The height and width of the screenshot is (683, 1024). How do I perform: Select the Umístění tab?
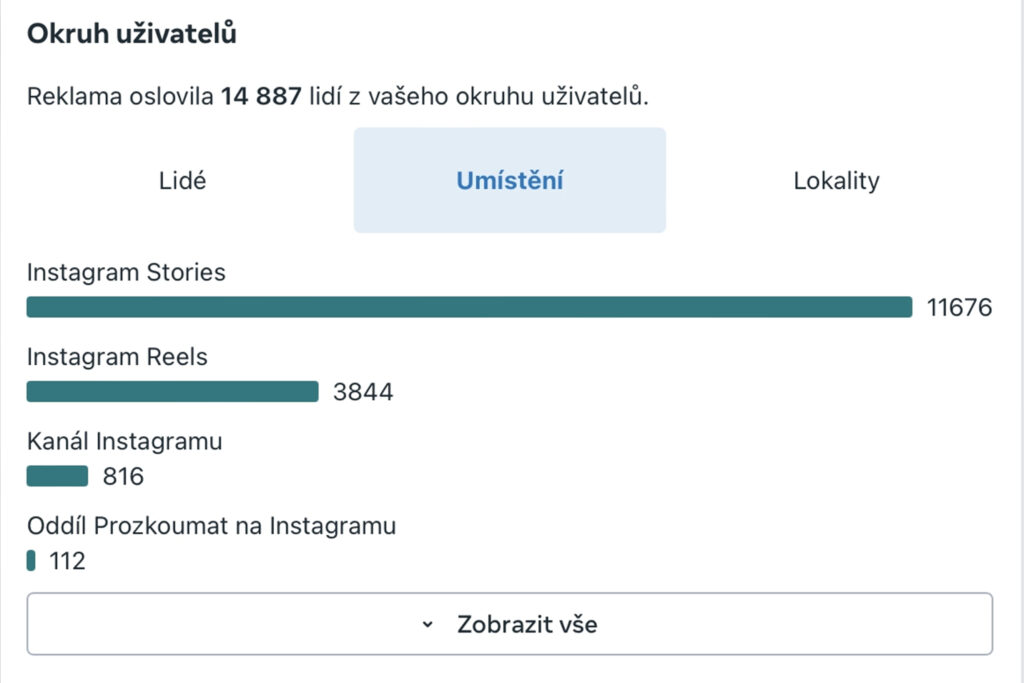(x=510, y=181)
